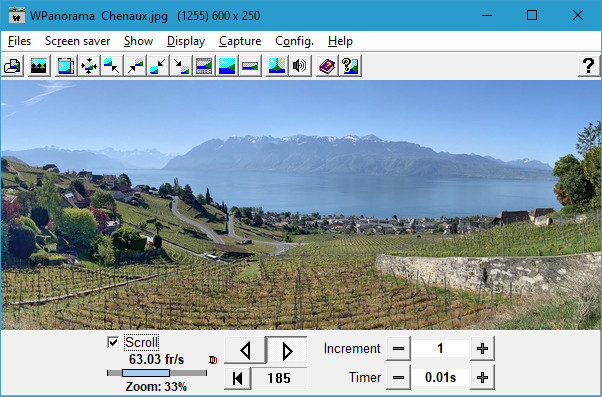Click the zipper split-picture toolbar icon

[277, 66]
